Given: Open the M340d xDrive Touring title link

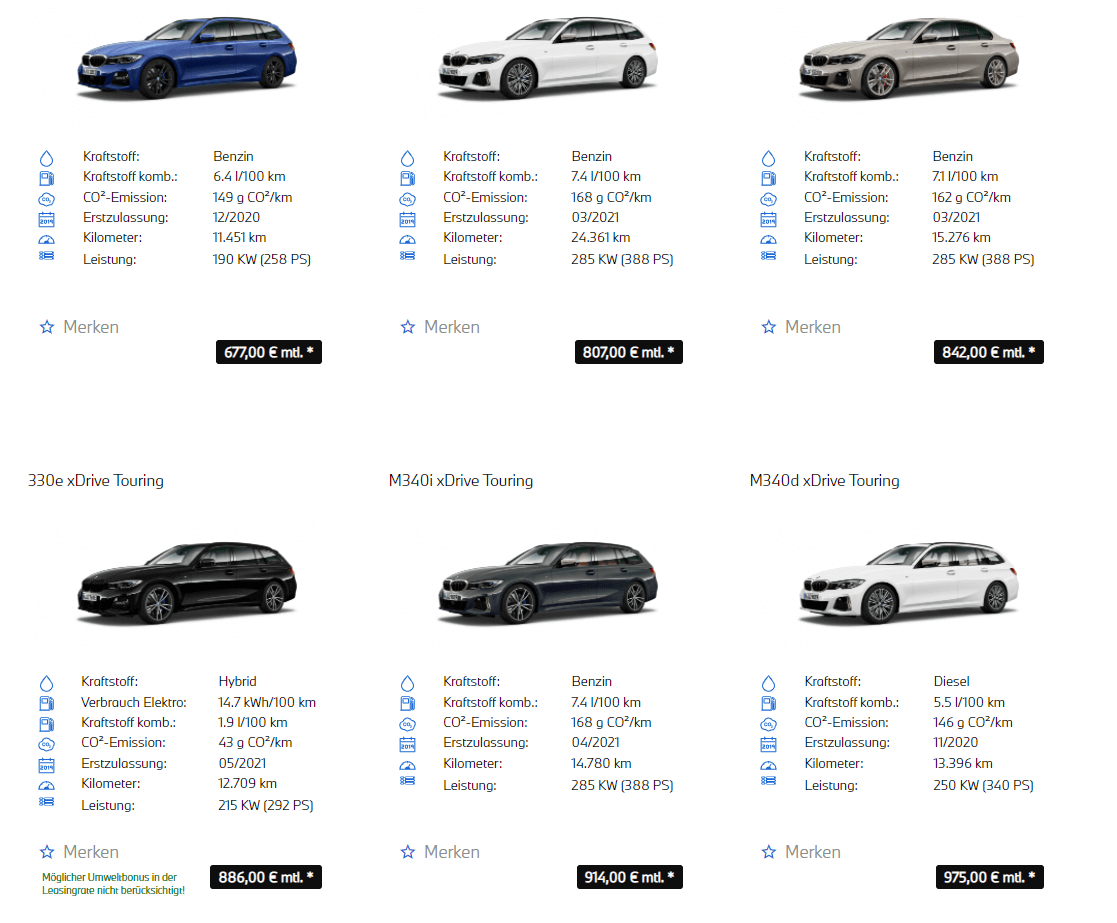Looking at the screenshot, I should click(x=824, y=481).
